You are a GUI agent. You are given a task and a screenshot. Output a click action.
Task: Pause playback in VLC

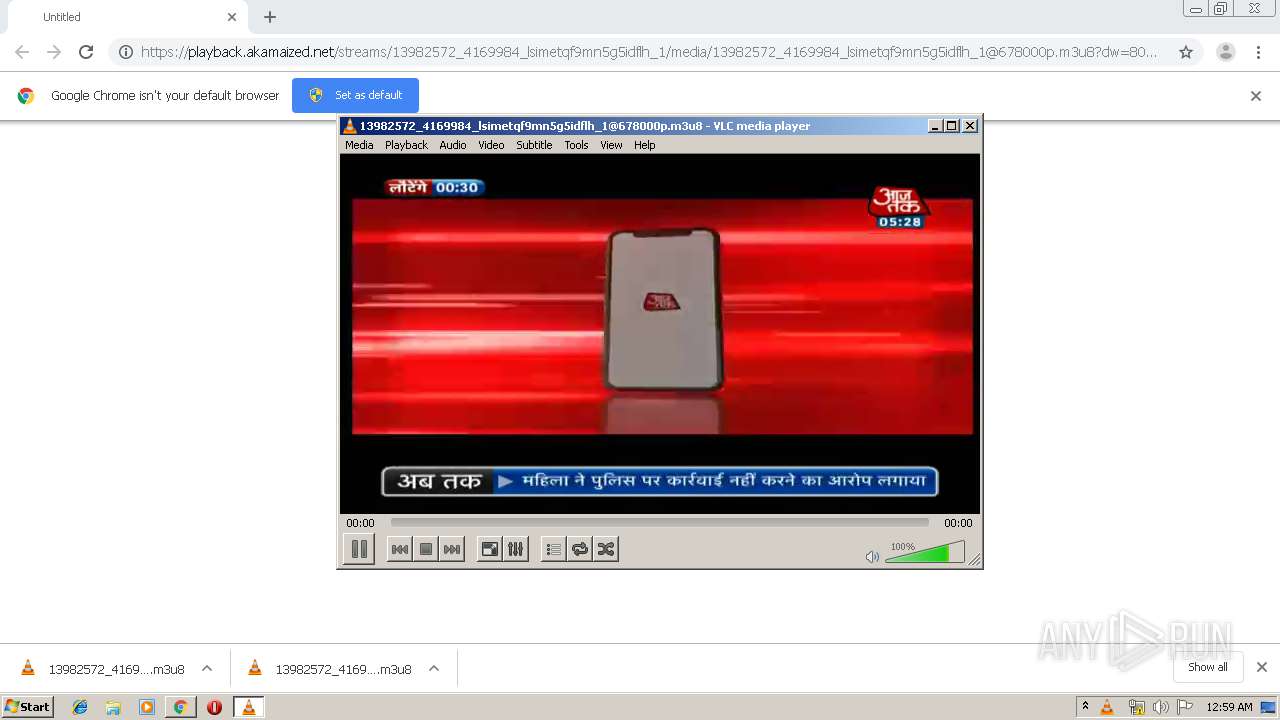click(x=359, y=549)
